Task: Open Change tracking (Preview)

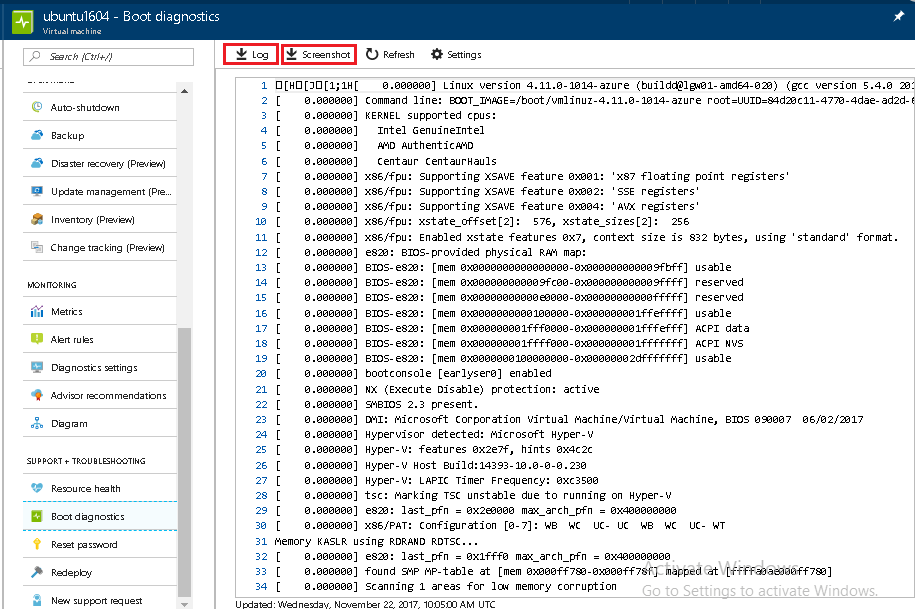Action: click(x=100, y=247)
